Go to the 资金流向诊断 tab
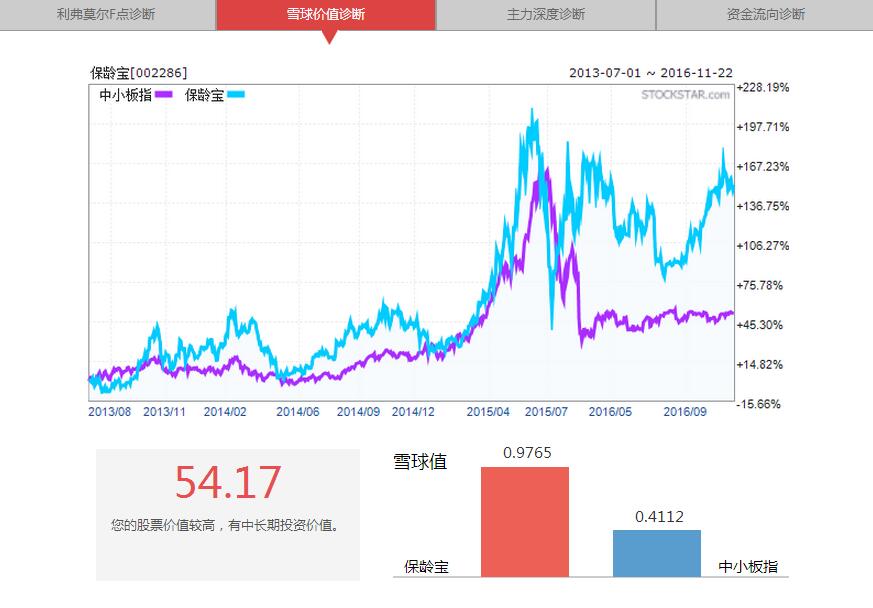This screenshot has width=873, height=608. tap(765, 14)
